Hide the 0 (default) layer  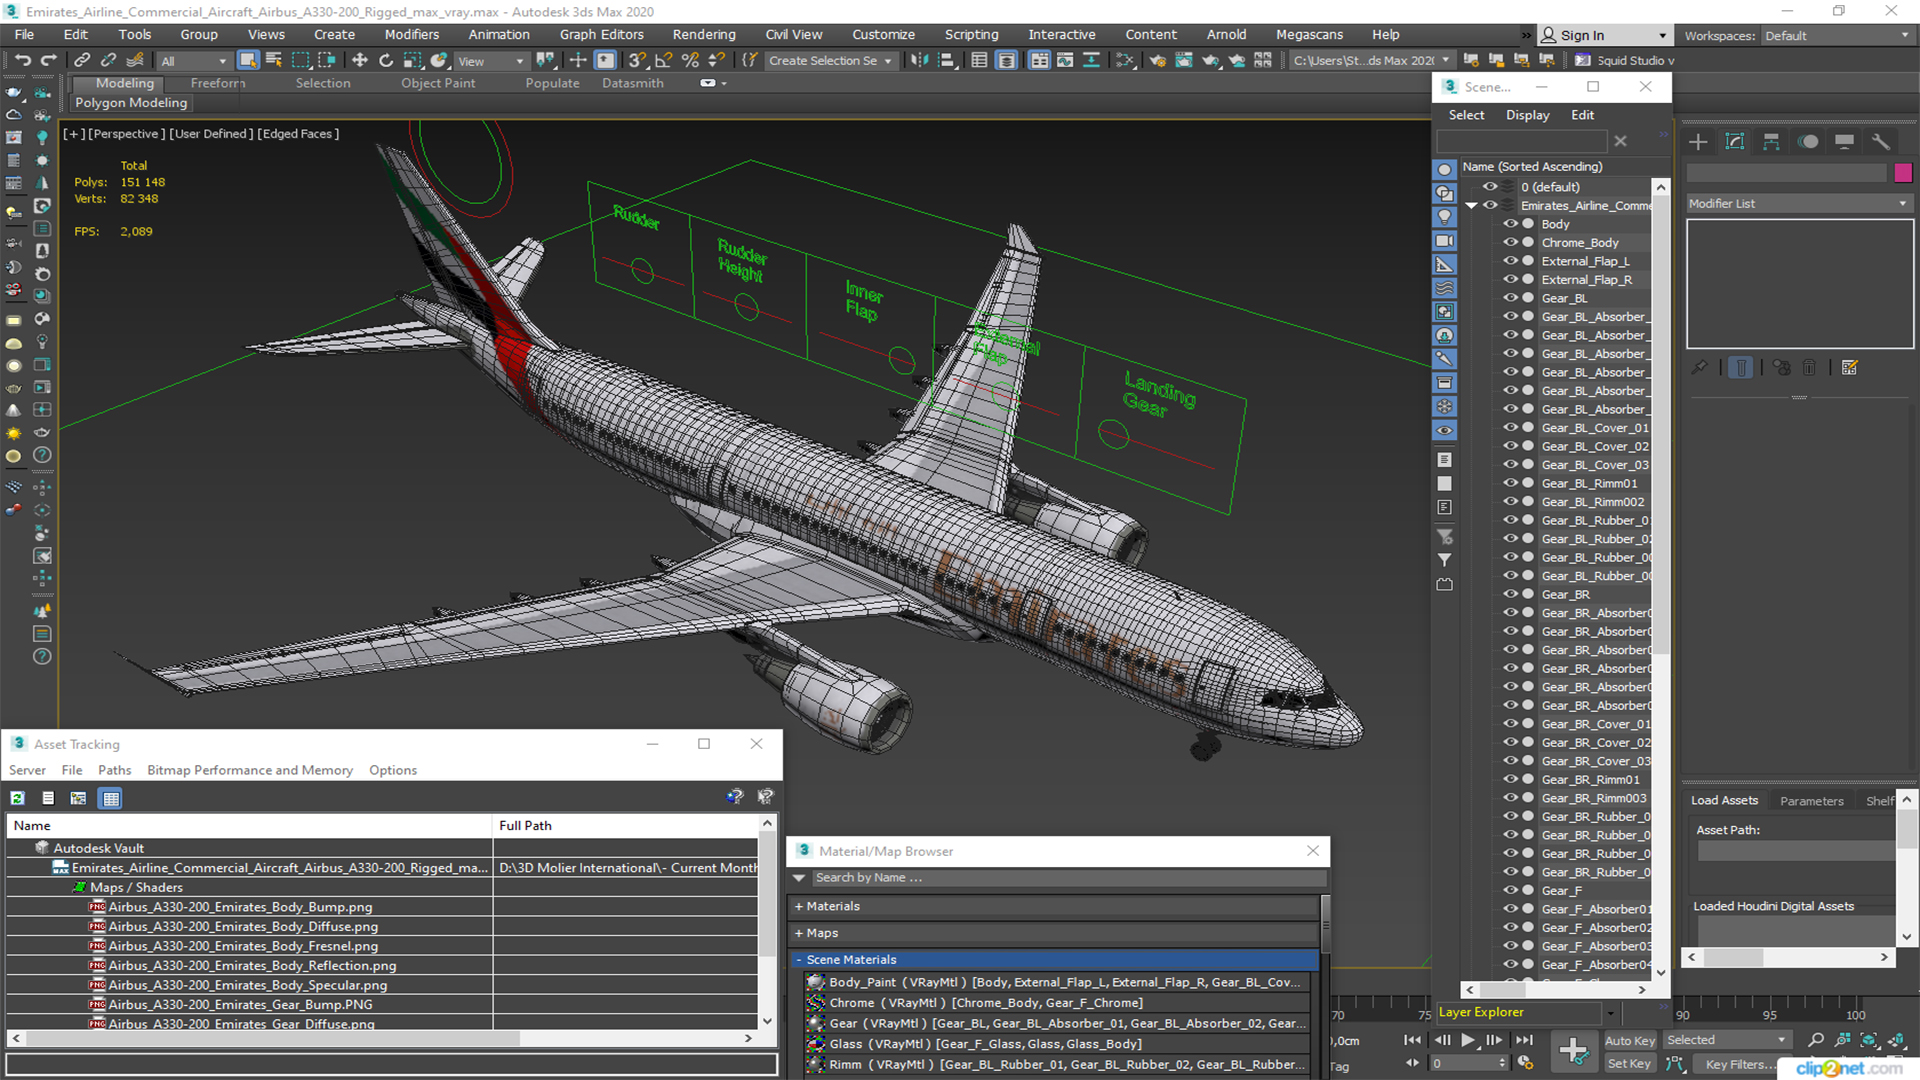[1490, 187]
